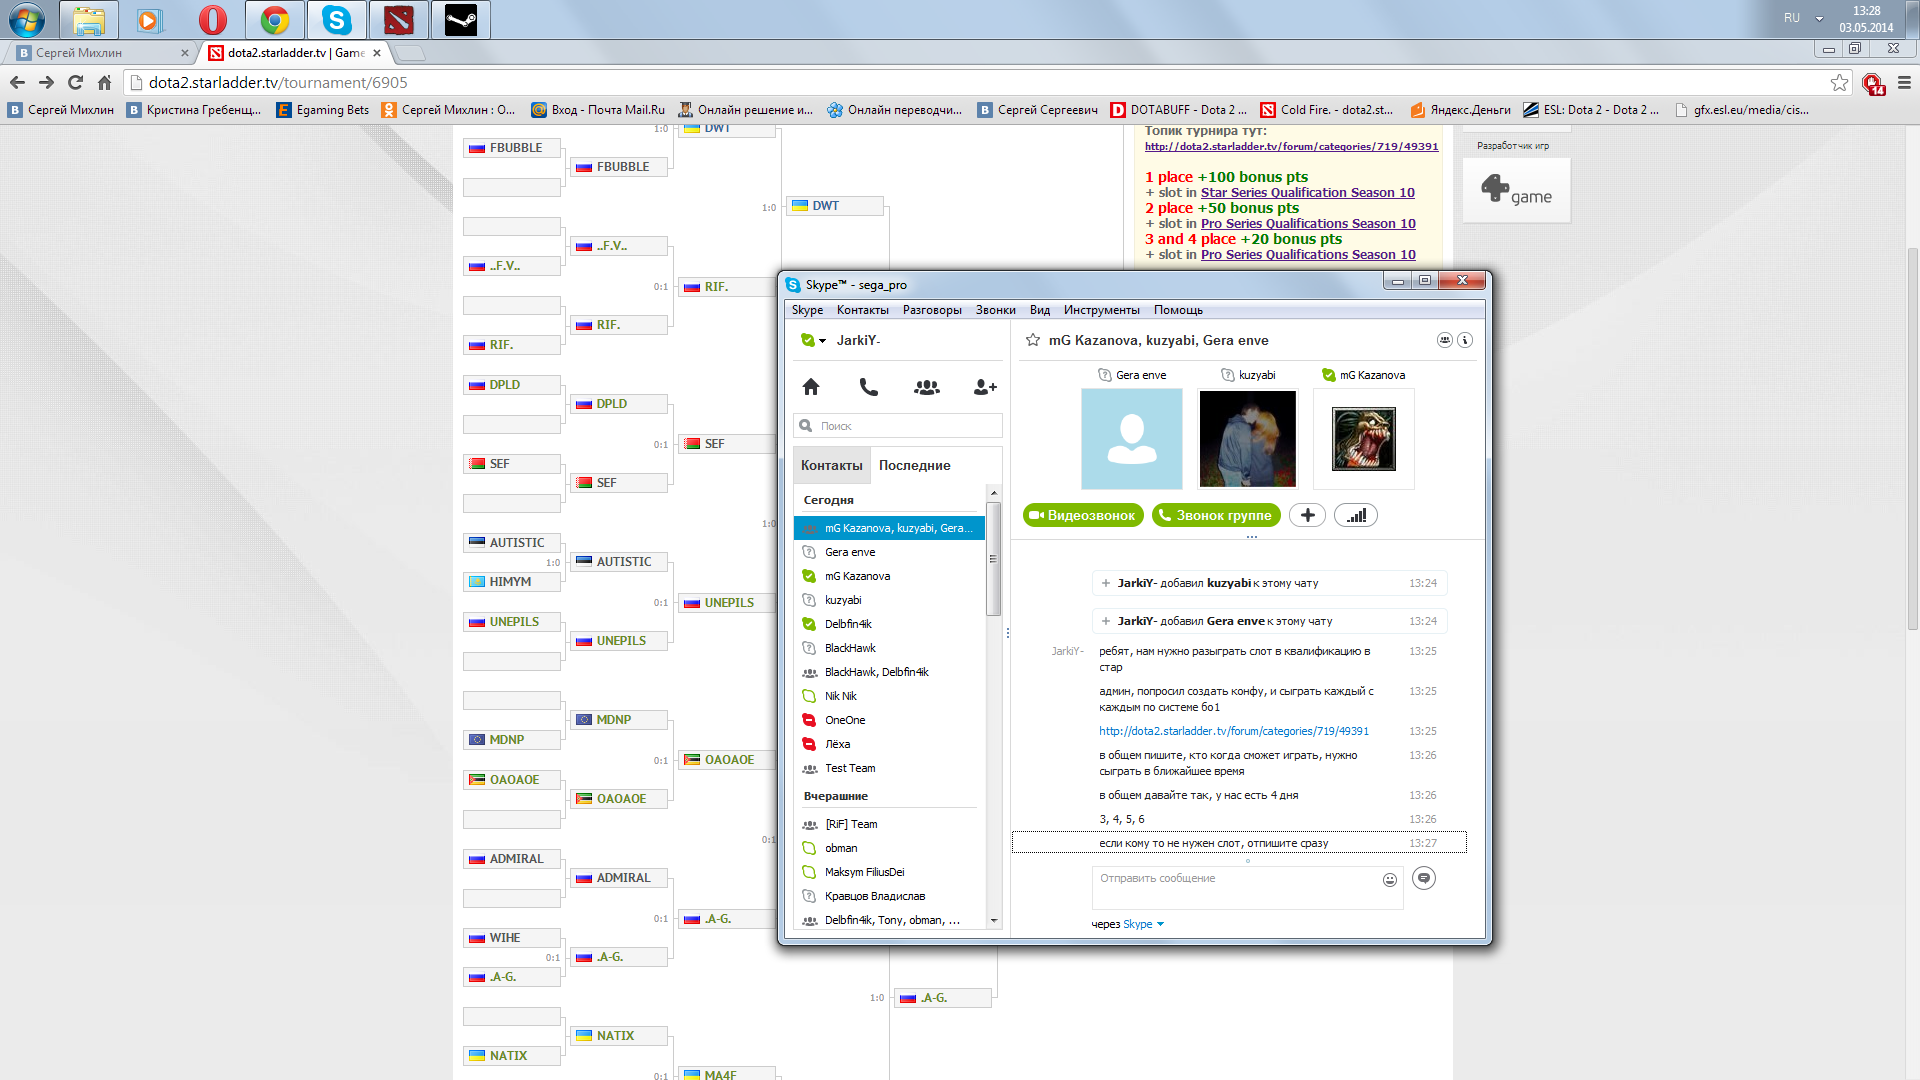Check call quality signal bars button

[1356, 515]
